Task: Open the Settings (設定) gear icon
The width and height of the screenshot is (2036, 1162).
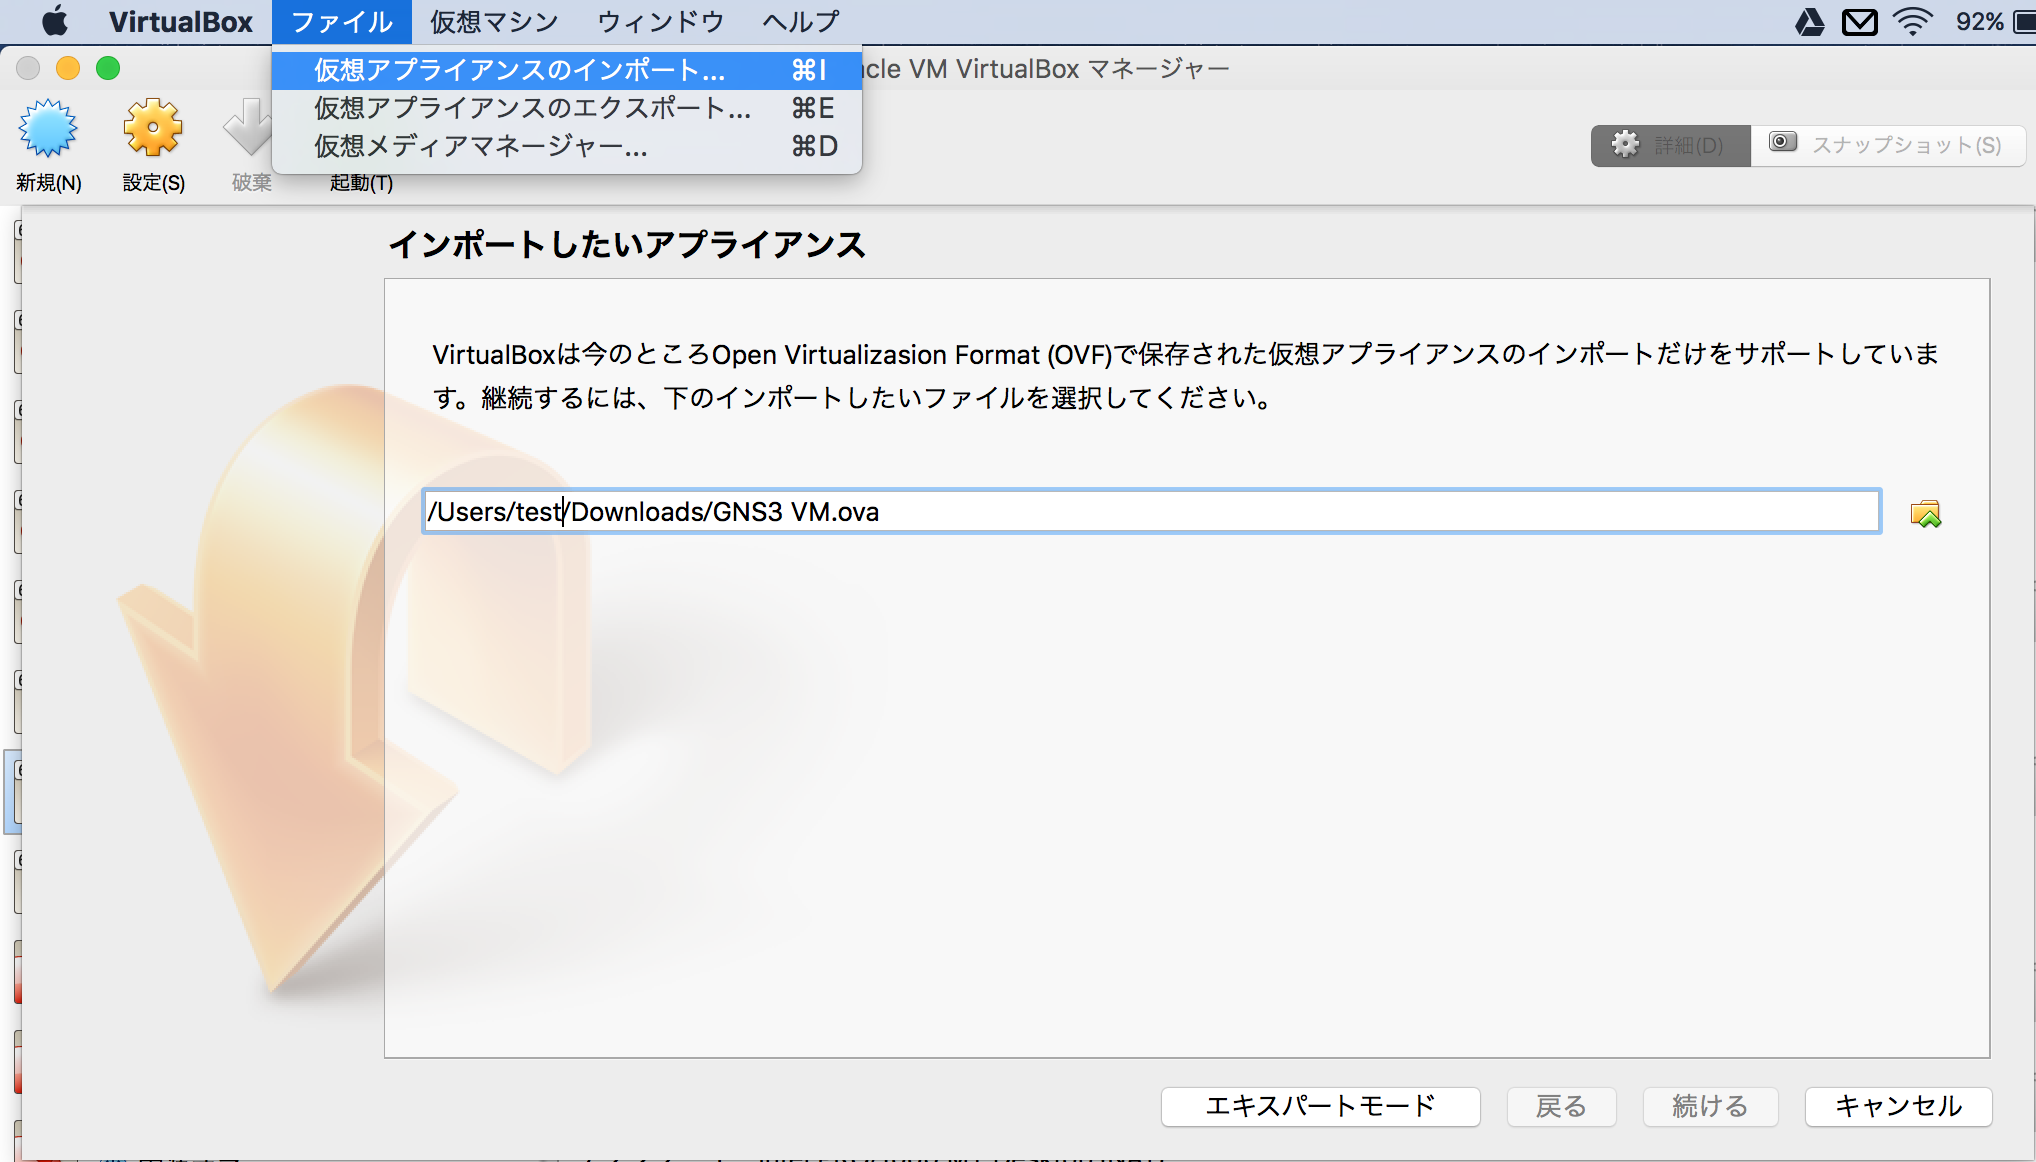Action: coord(153,129)
